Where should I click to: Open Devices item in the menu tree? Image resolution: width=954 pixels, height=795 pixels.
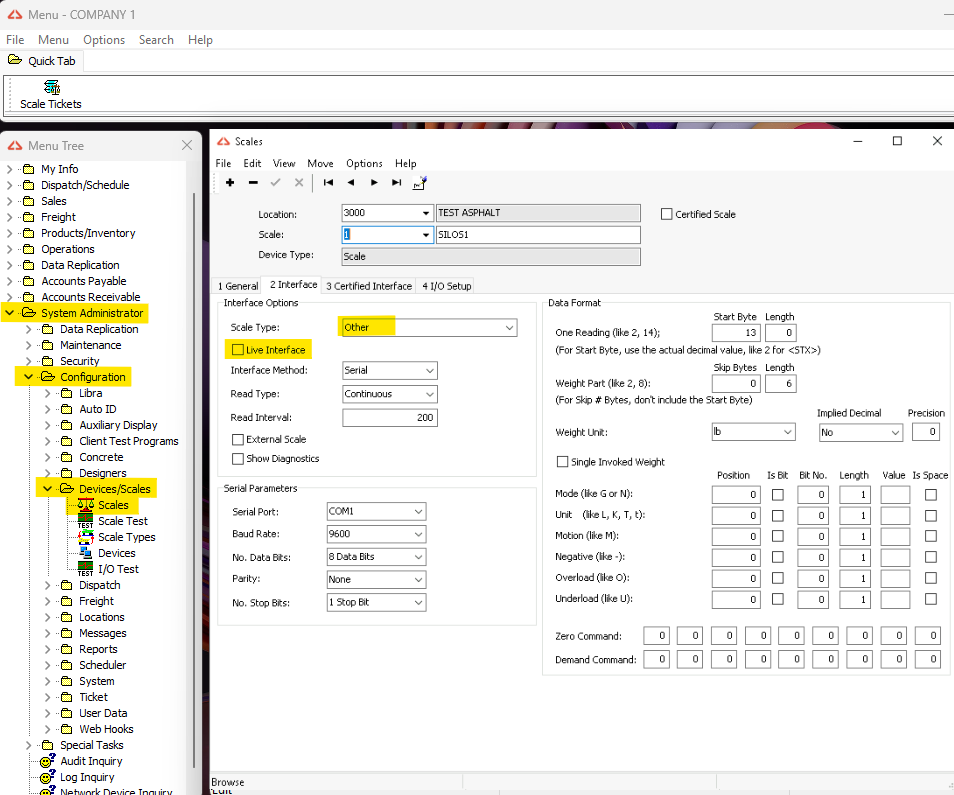(117, 553)
